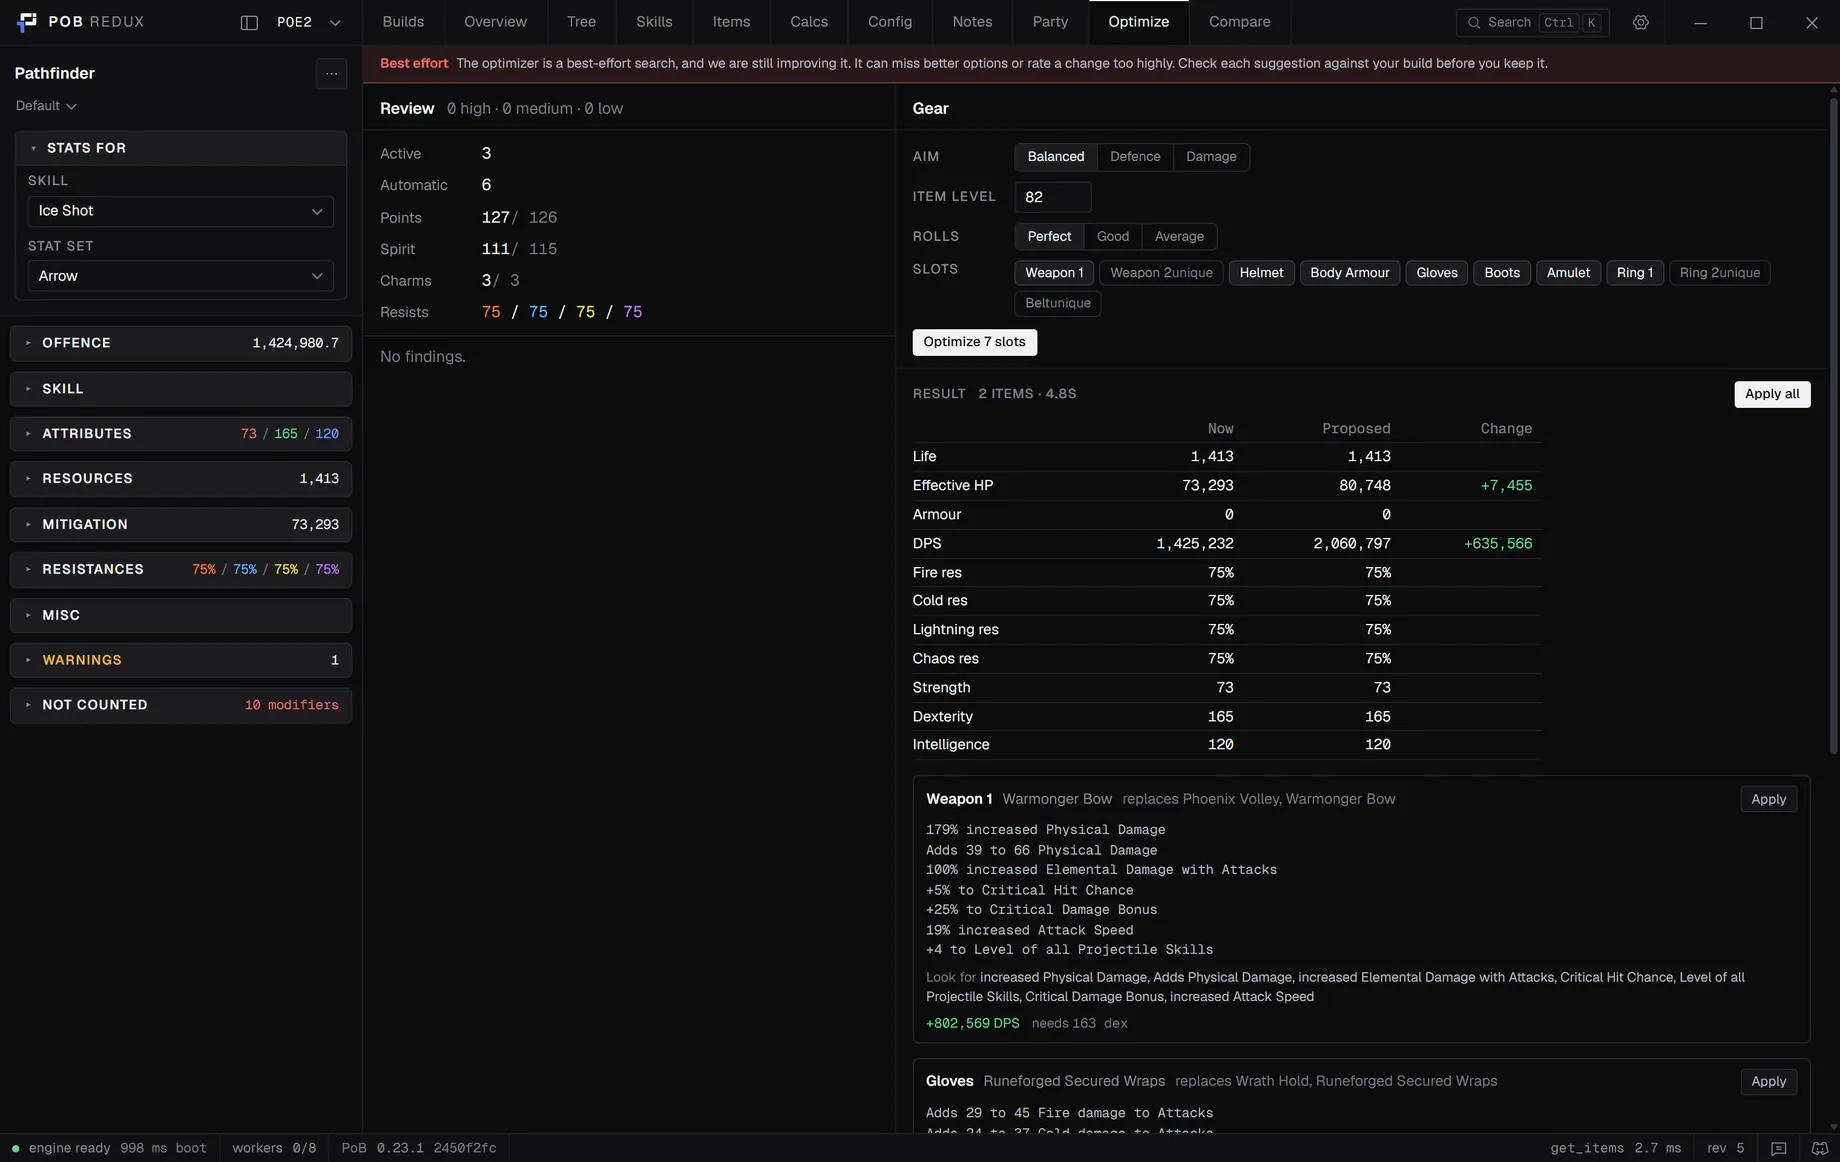Select Average rolls option
The width and height of the screenshot is (1840, 1162).
point(1179,237)
